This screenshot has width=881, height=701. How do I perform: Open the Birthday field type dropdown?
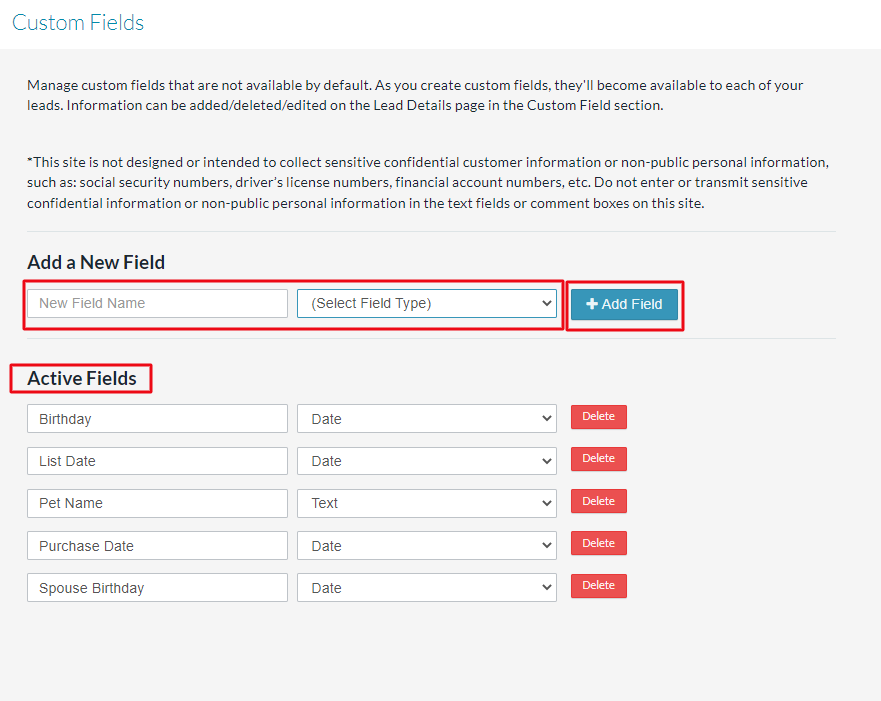click(426, 419)
